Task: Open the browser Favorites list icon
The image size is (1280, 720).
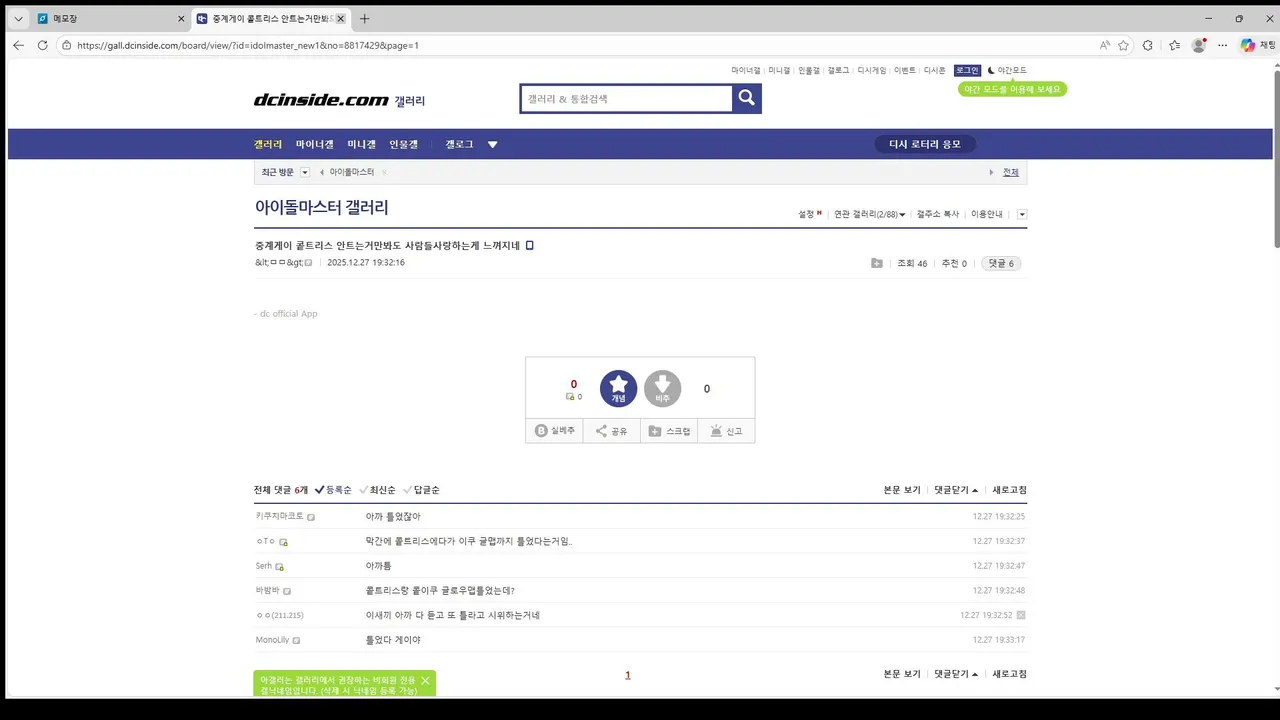Action: pyautogui.click(x=1174, y=45)
